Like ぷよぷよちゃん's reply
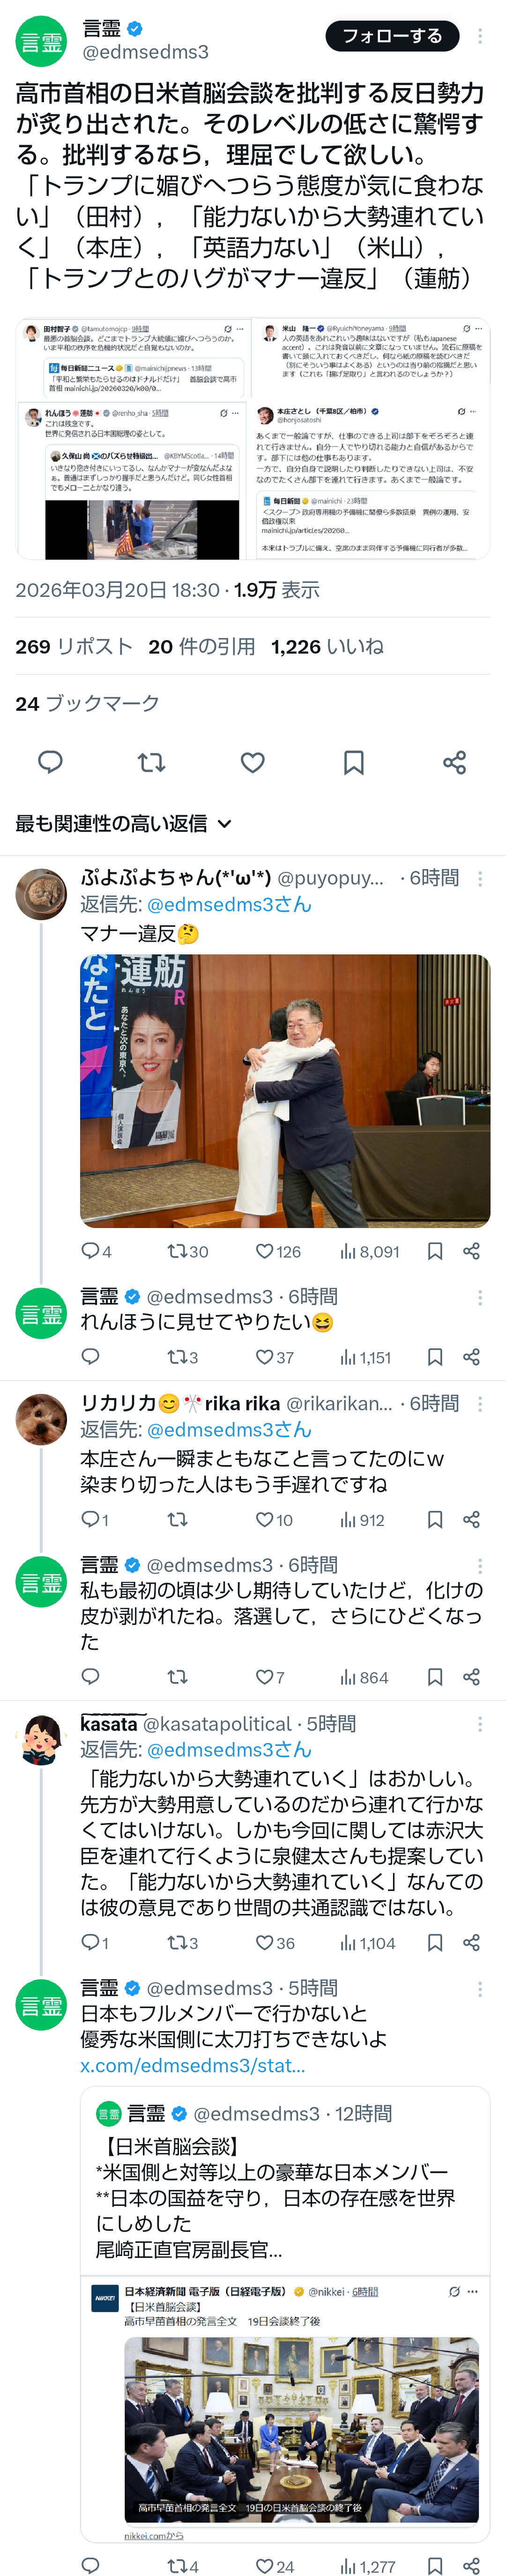506x2576 pixels. click(x=265, y=1251)
